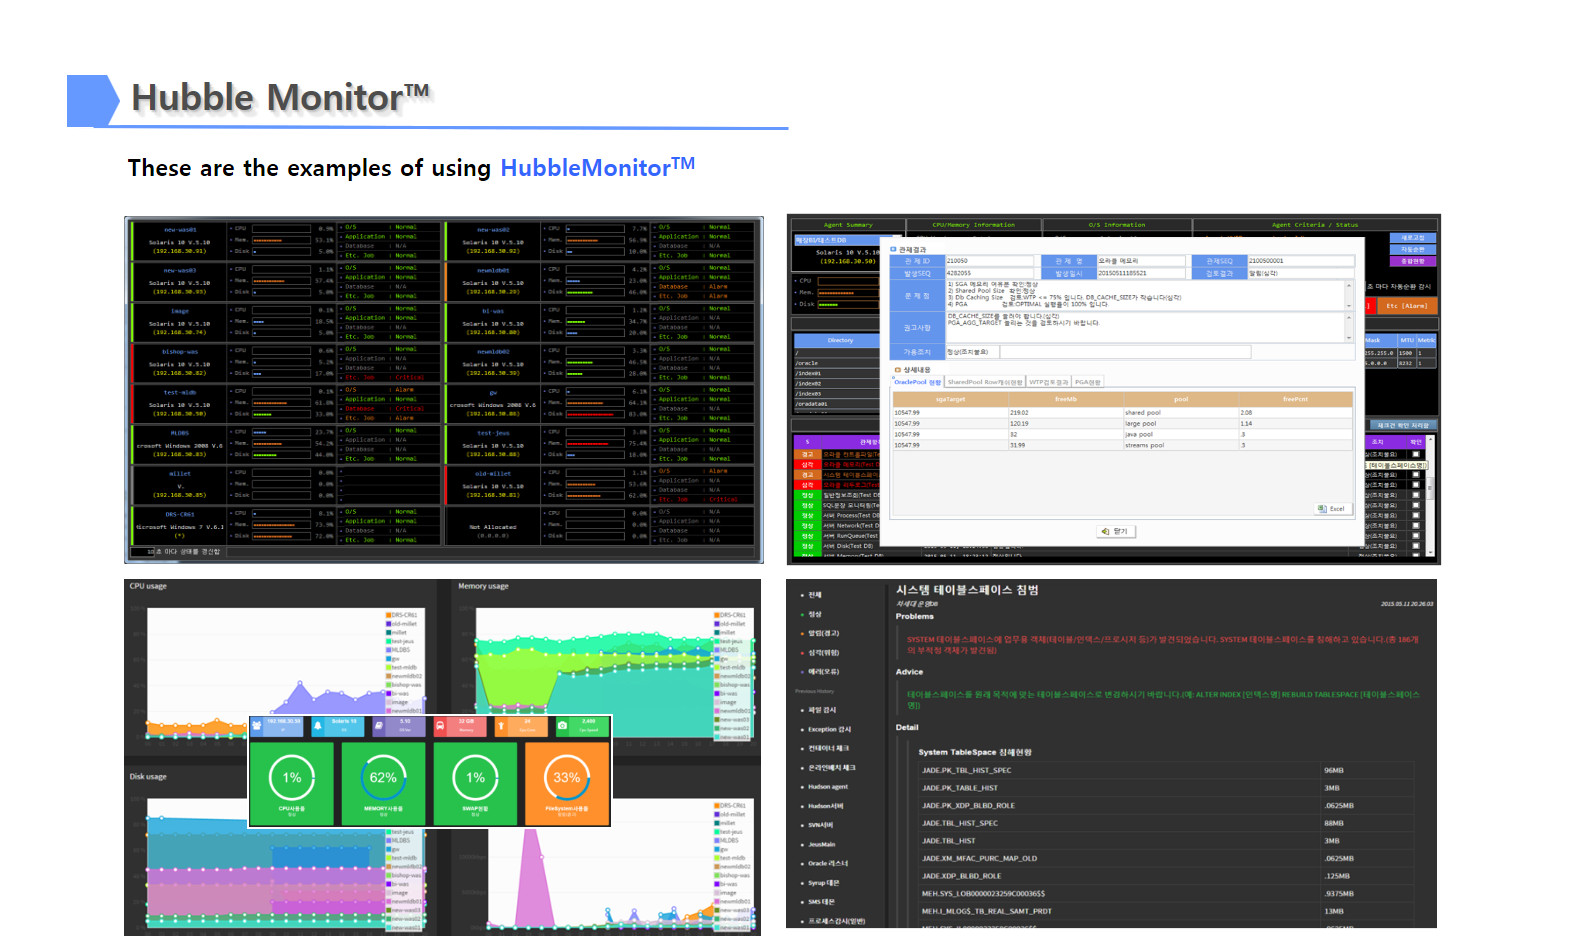The height and width of the screenshot is (945, 1596).
Task: Click the old-millet server panel
Action: point(600,485)
